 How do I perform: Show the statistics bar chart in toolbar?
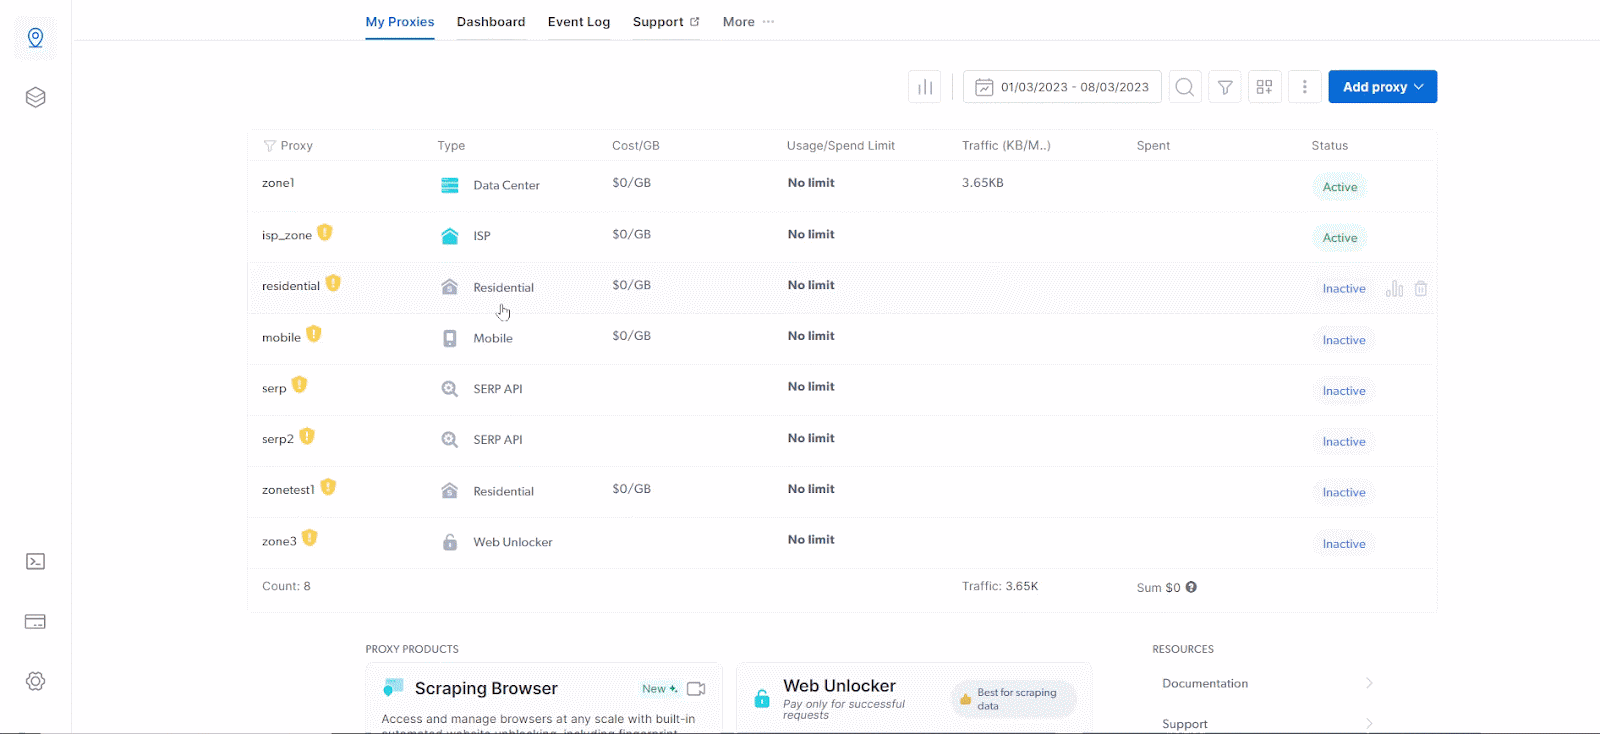click(x=925, y=87)
